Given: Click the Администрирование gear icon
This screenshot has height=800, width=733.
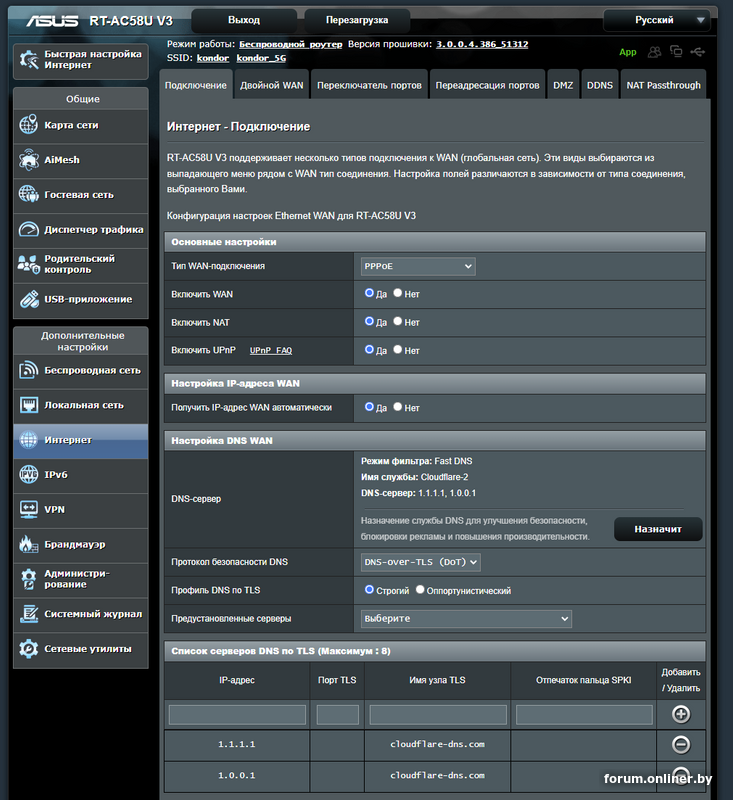Looking at the screenshot, I should (29, 579).
